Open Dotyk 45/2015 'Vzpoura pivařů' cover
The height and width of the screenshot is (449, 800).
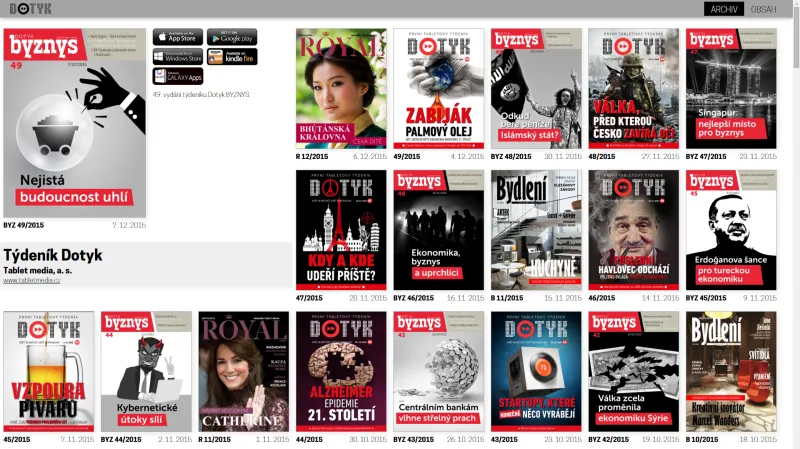pyautogui.click(x=48, y=371)
